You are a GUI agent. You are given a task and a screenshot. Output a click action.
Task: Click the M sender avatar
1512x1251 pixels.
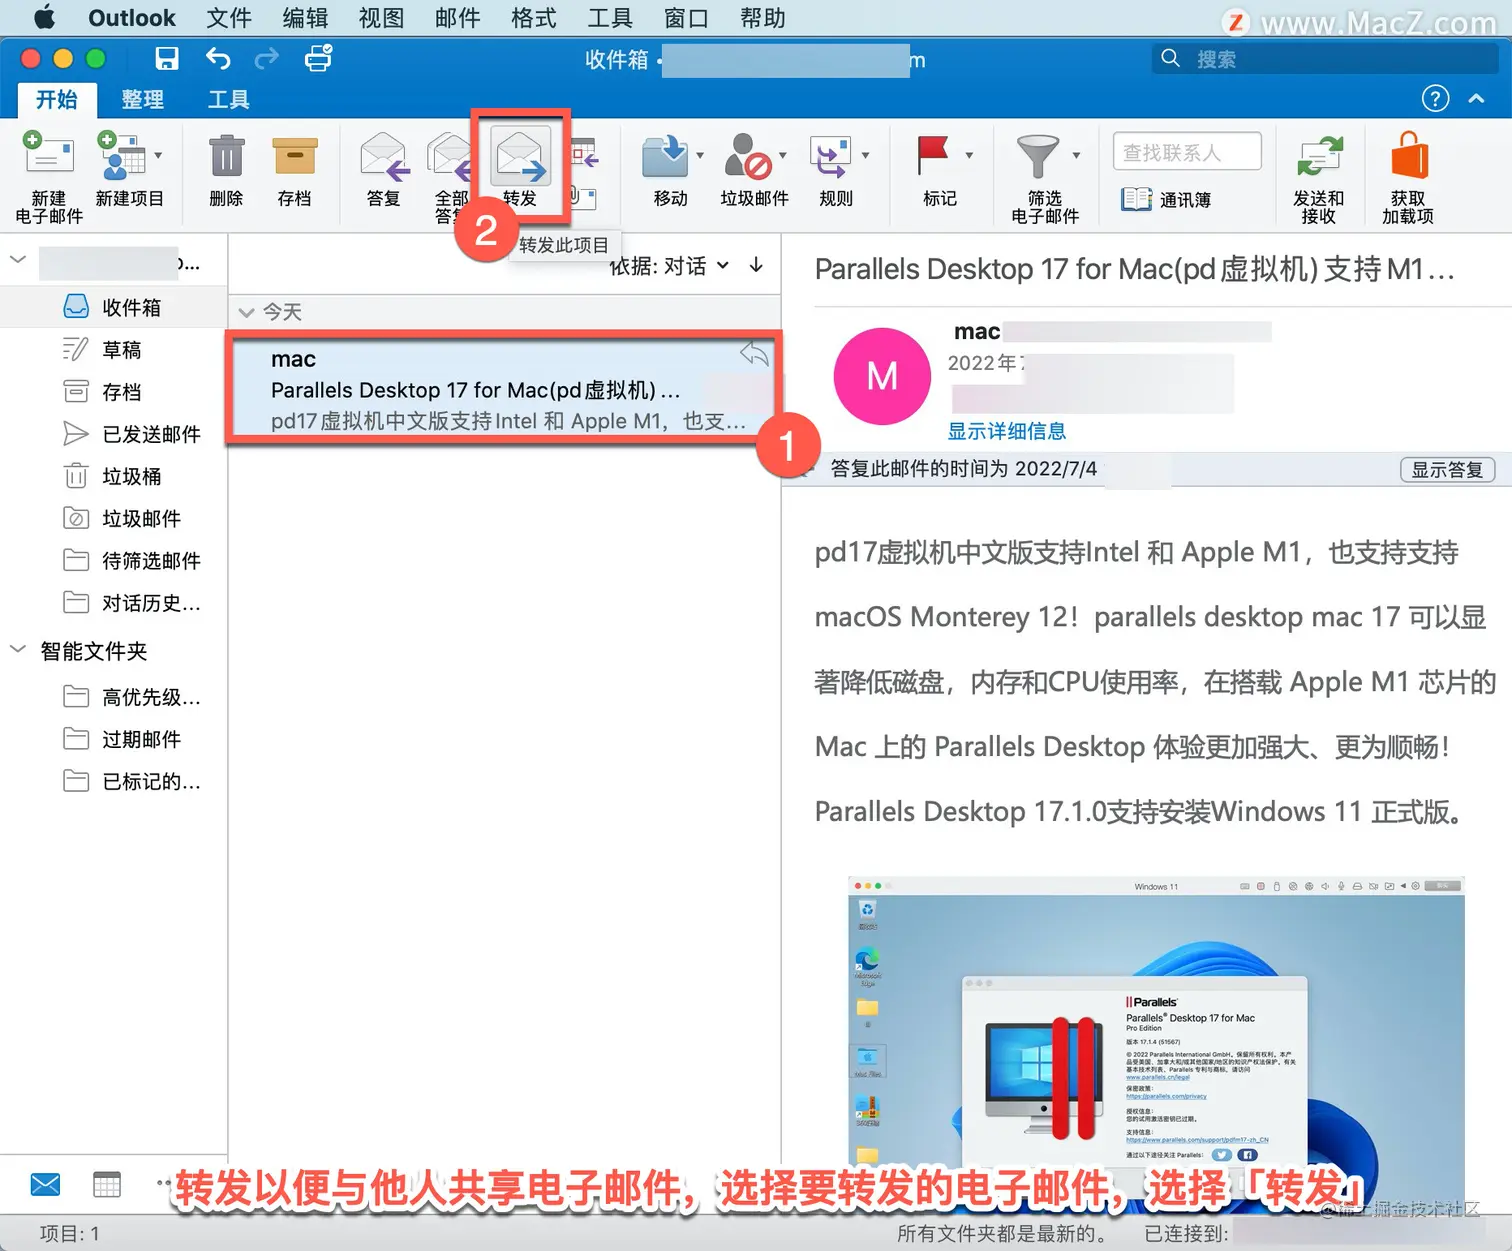pos(882,376)
